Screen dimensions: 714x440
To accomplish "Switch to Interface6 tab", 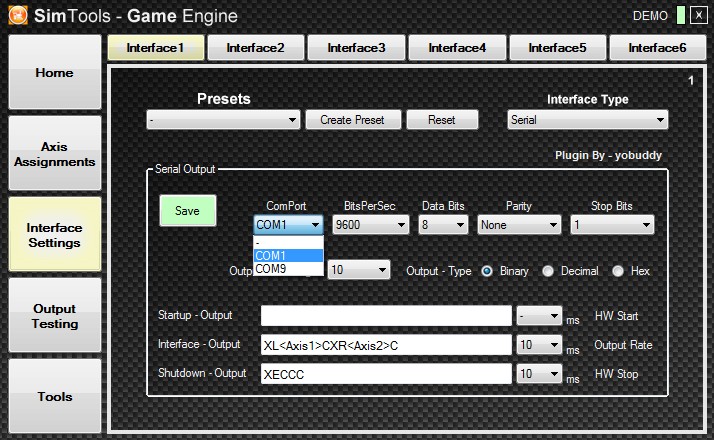I will coord(658,48).
